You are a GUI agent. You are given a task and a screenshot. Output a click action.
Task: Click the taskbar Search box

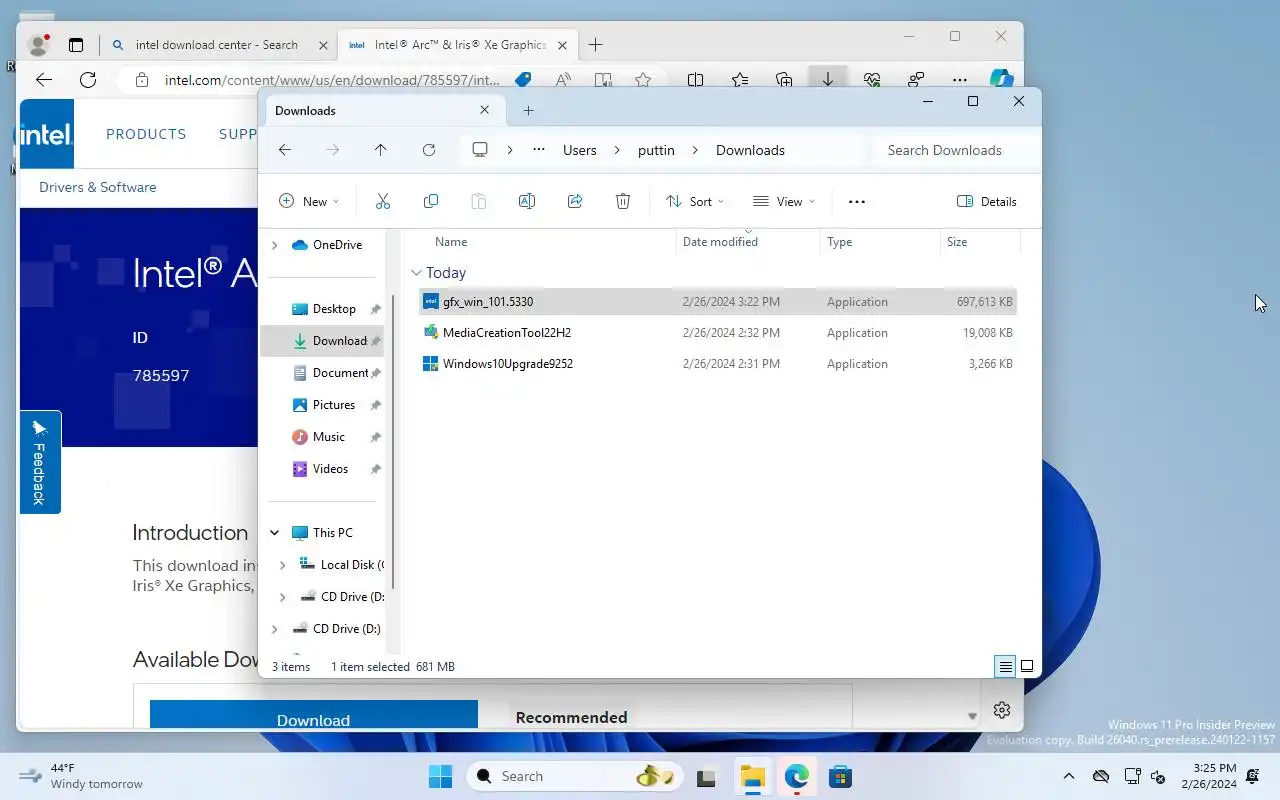click(575, 776)
